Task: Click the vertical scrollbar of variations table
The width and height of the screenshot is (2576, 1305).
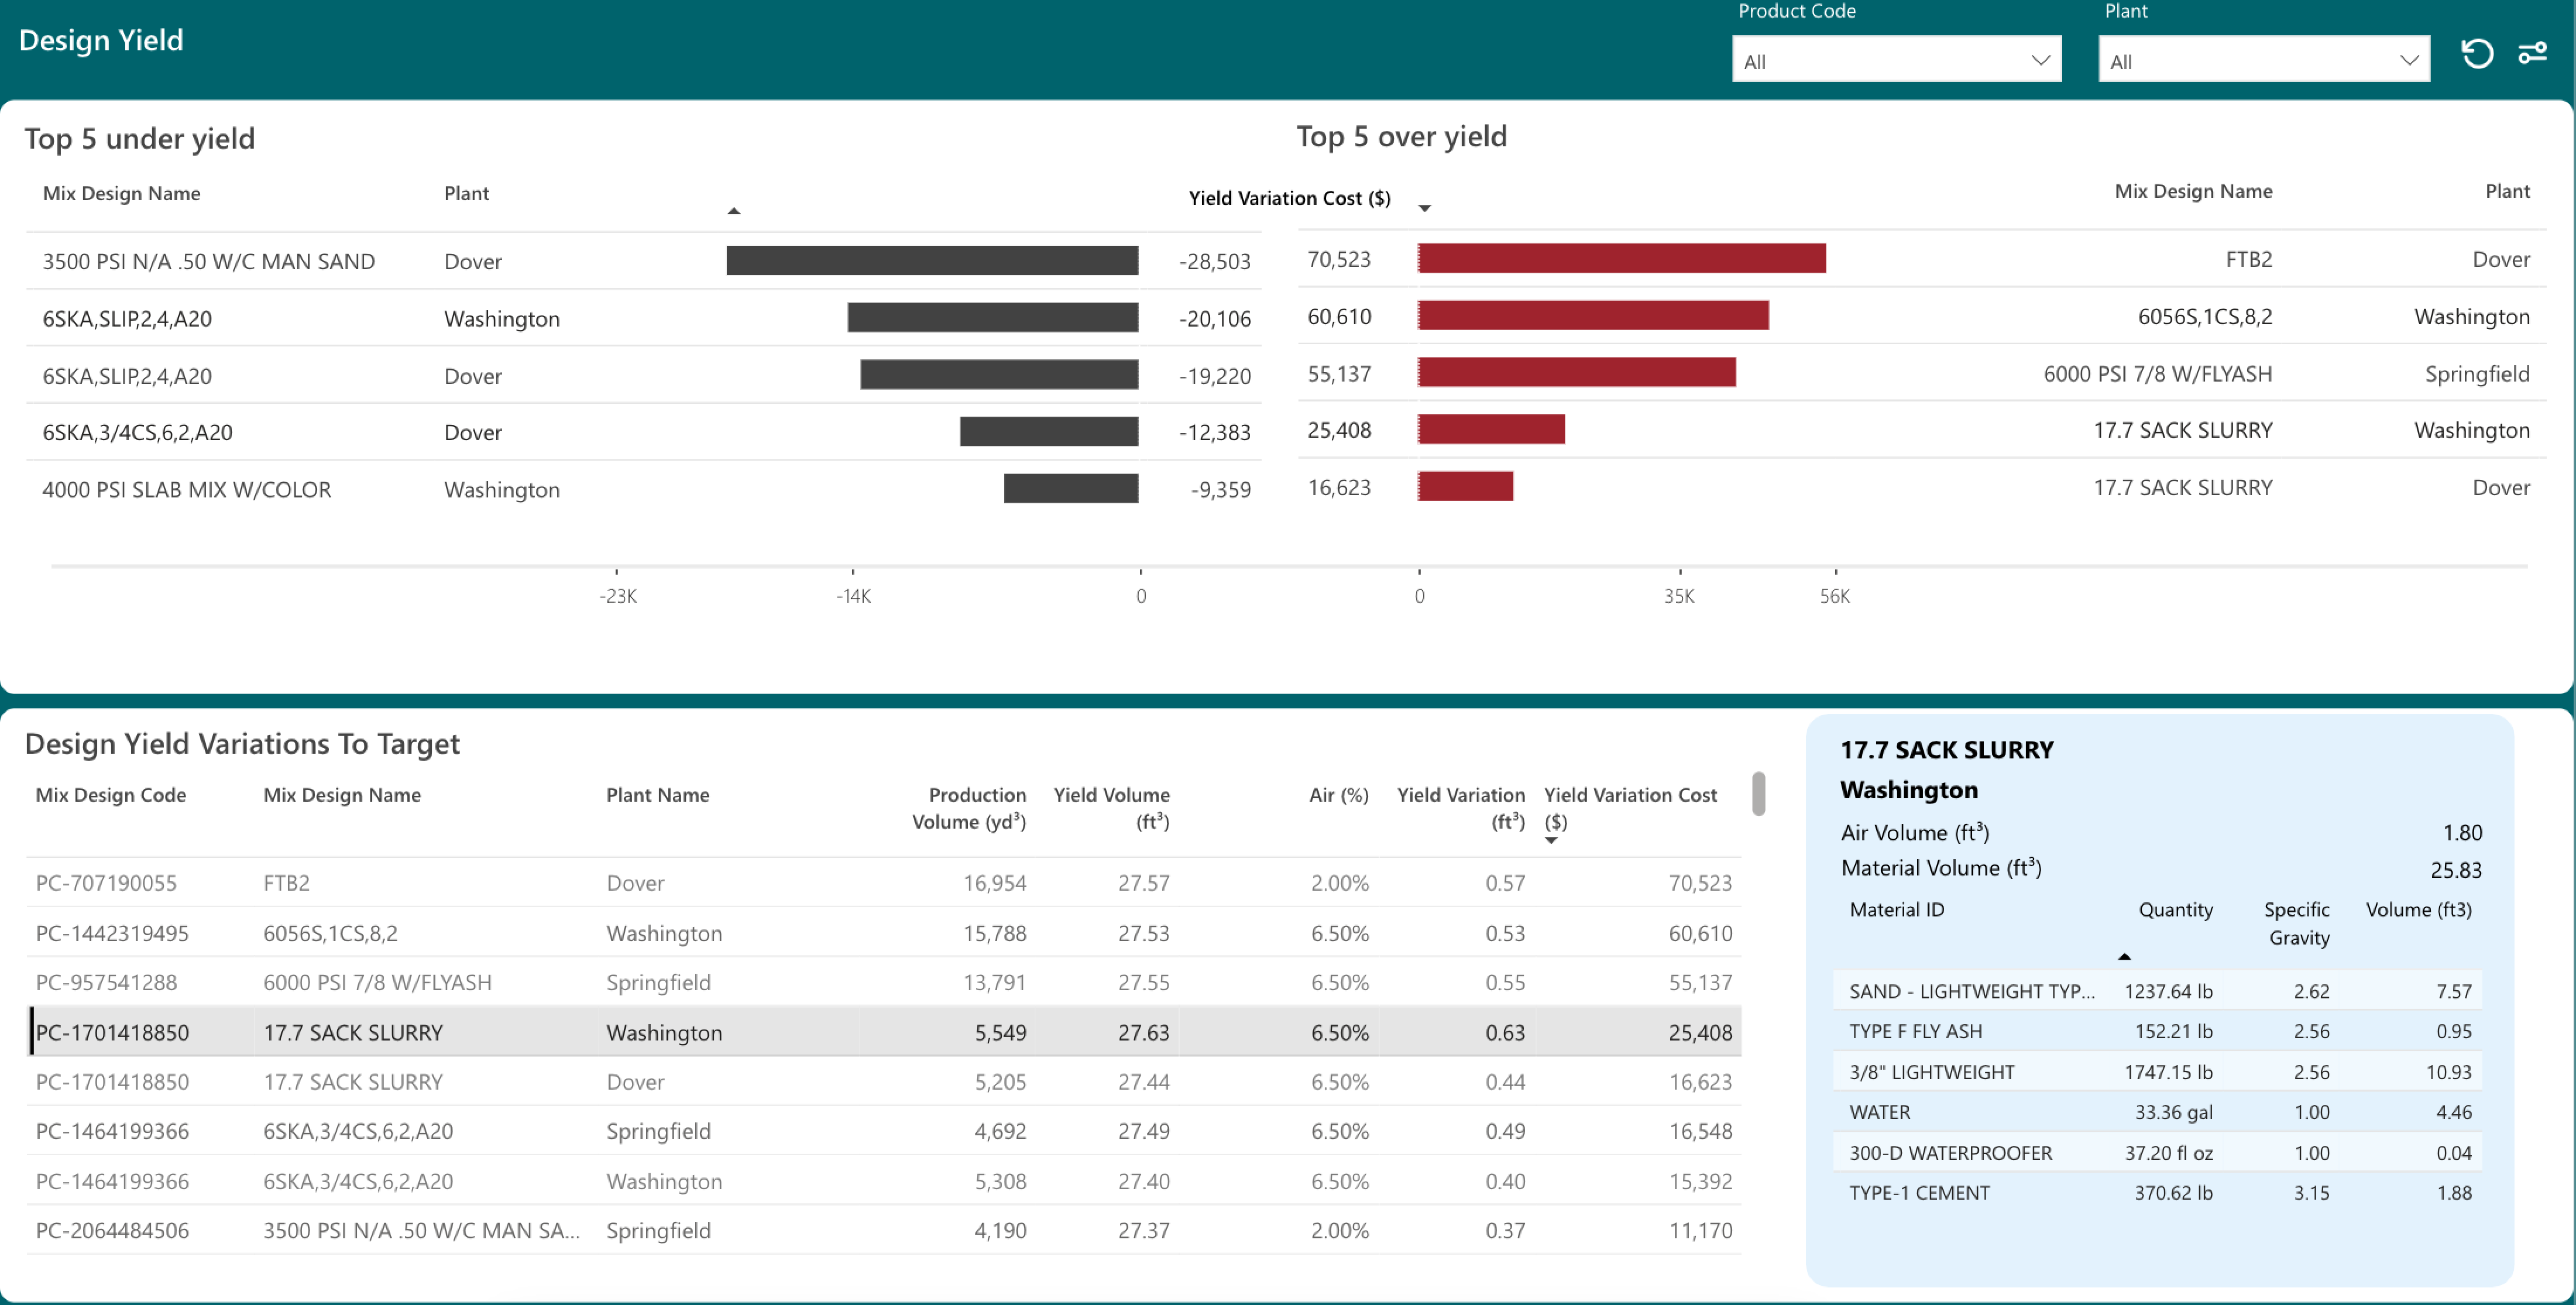Action: pyautogui.click(x=1758, y=793)
